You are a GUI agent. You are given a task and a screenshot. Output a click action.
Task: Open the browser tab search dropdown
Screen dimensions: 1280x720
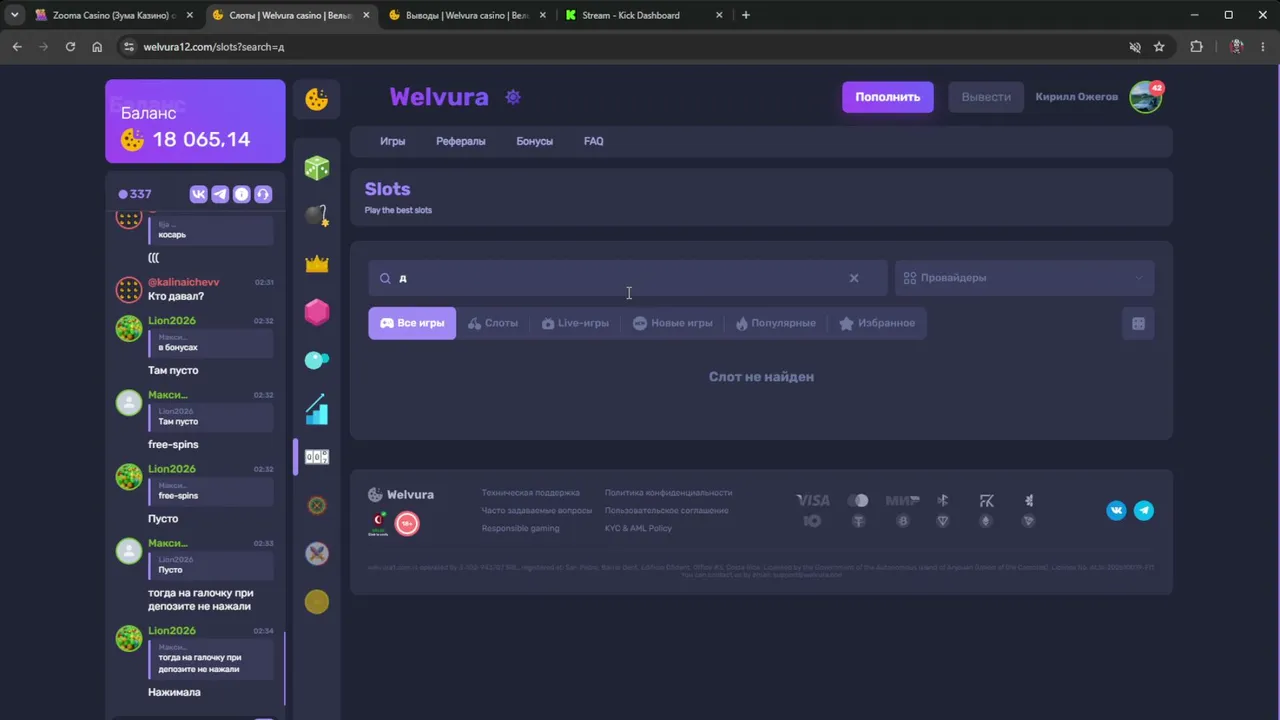coord(14,15)
